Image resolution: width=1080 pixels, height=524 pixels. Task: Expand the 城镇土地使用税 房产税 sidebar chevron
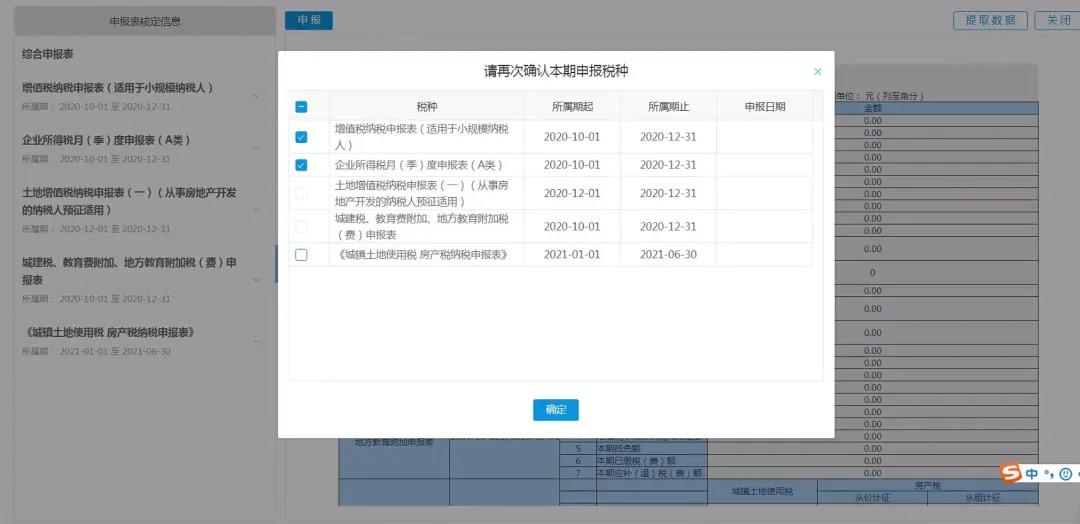tap(256, 341)
